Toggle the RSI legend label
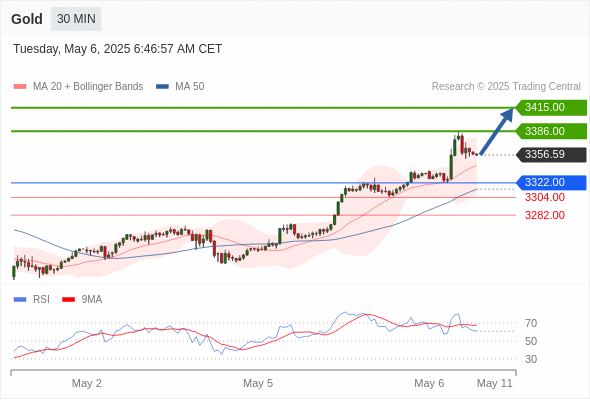590x400 pixels. pyautogui.click(x=41, y=300)
